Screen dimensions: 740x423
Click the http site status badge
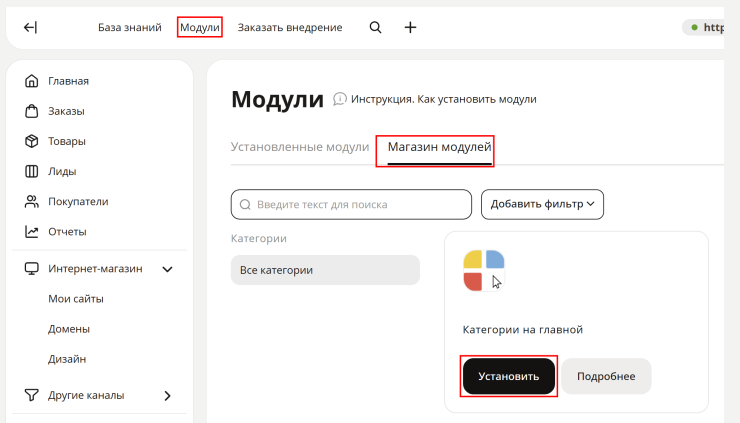pyautogui.click(x=705, y=27)
